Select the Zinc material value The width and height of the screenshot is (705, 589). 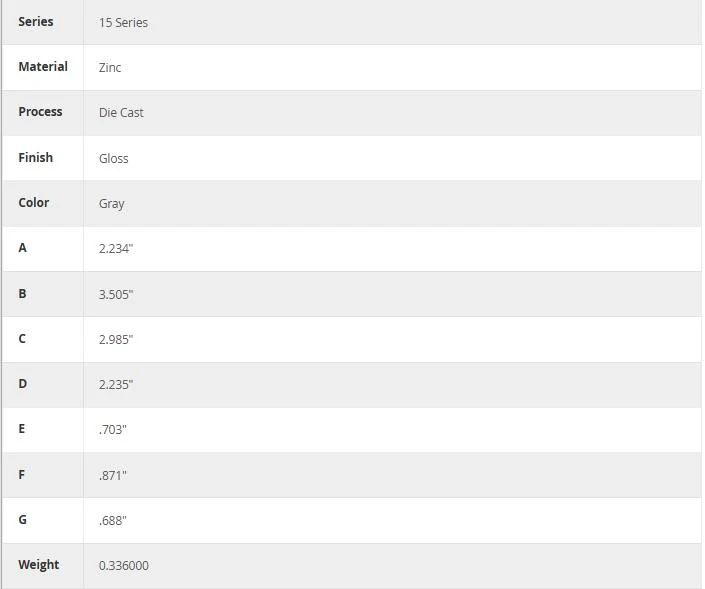pyautogui.click(x=110, y=67)
